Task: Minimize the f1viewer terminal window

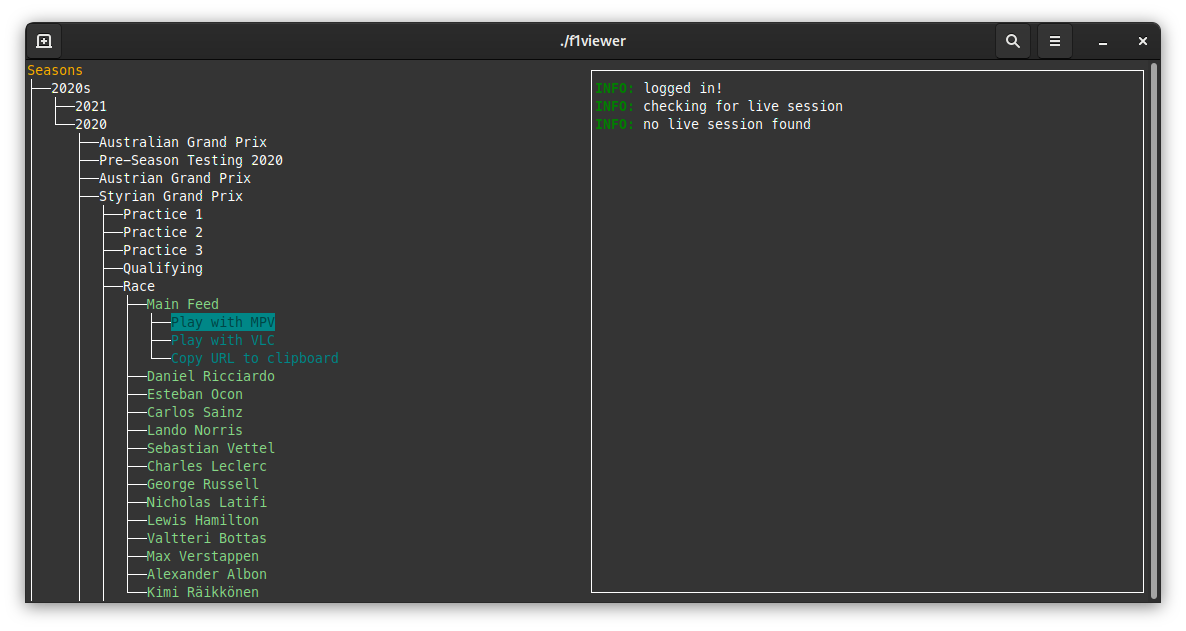Action: tap(1103, 42)
